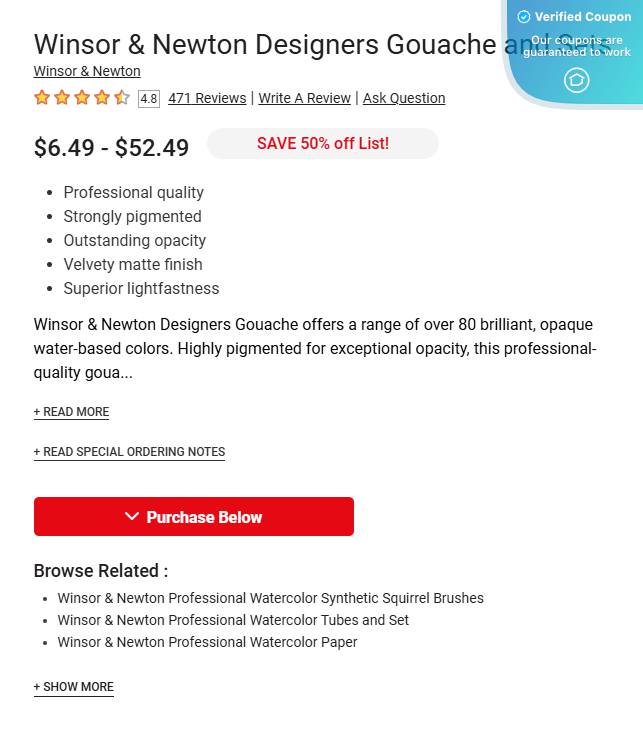Click the chevron arrow on Purchase Below
The image size is (643, 733).
[x=132, y=516]
